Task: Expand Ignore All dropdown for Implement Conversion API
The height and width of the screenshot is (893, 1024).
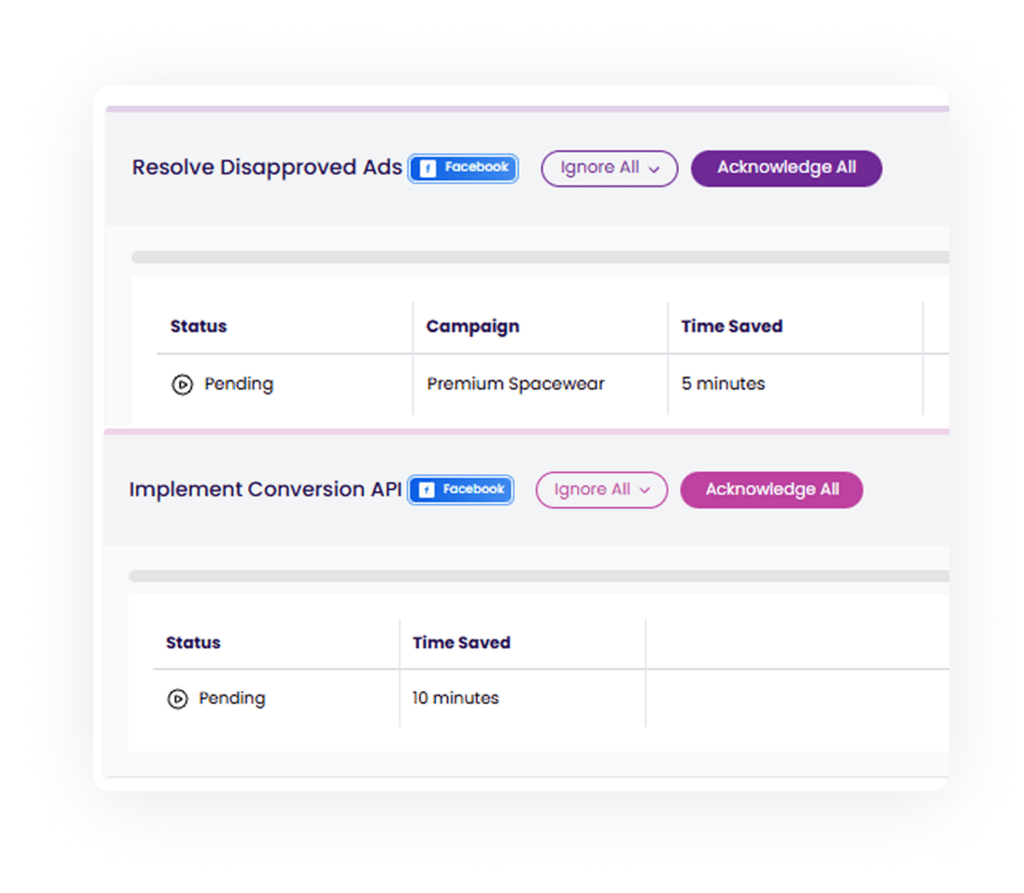Action: click(x=601, y=490)
